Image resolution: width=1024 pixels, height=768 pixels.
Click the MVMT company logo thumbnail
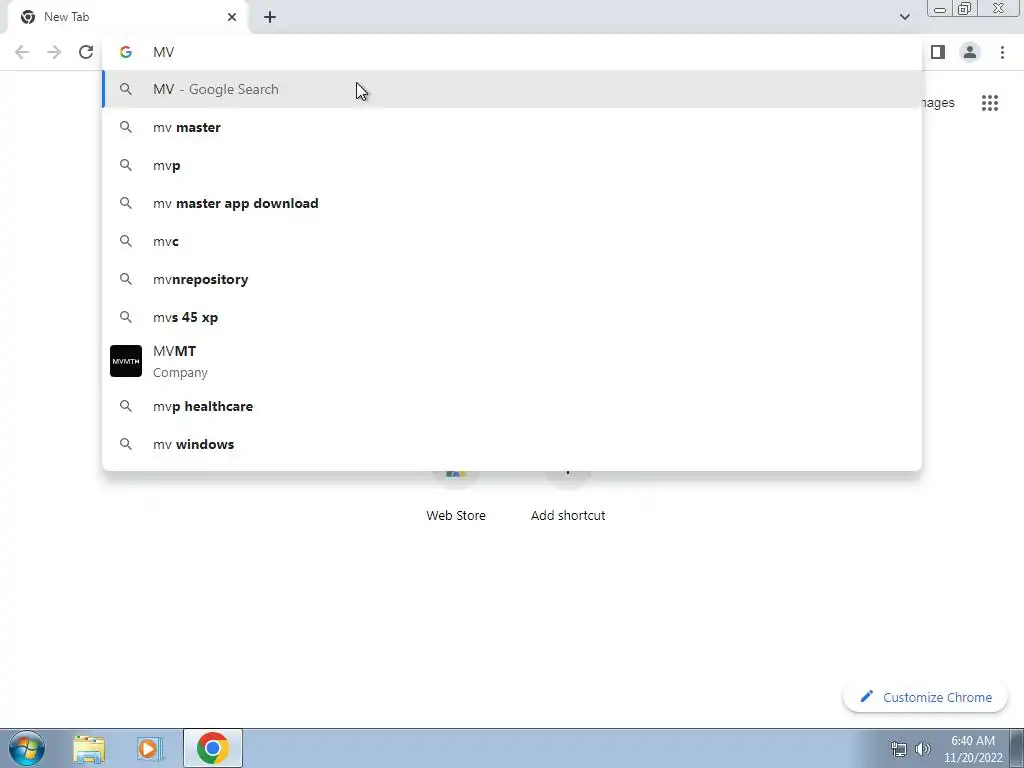[126, 361]
